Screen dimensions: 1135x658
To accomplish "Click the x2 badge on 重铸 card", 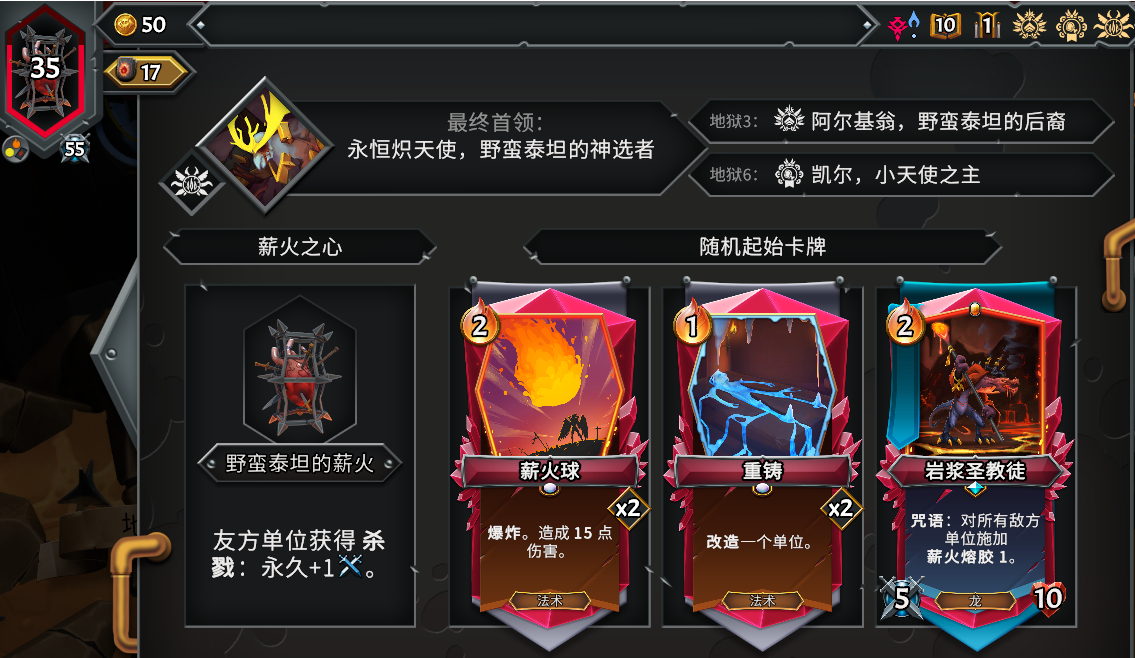I will (840, 508).
